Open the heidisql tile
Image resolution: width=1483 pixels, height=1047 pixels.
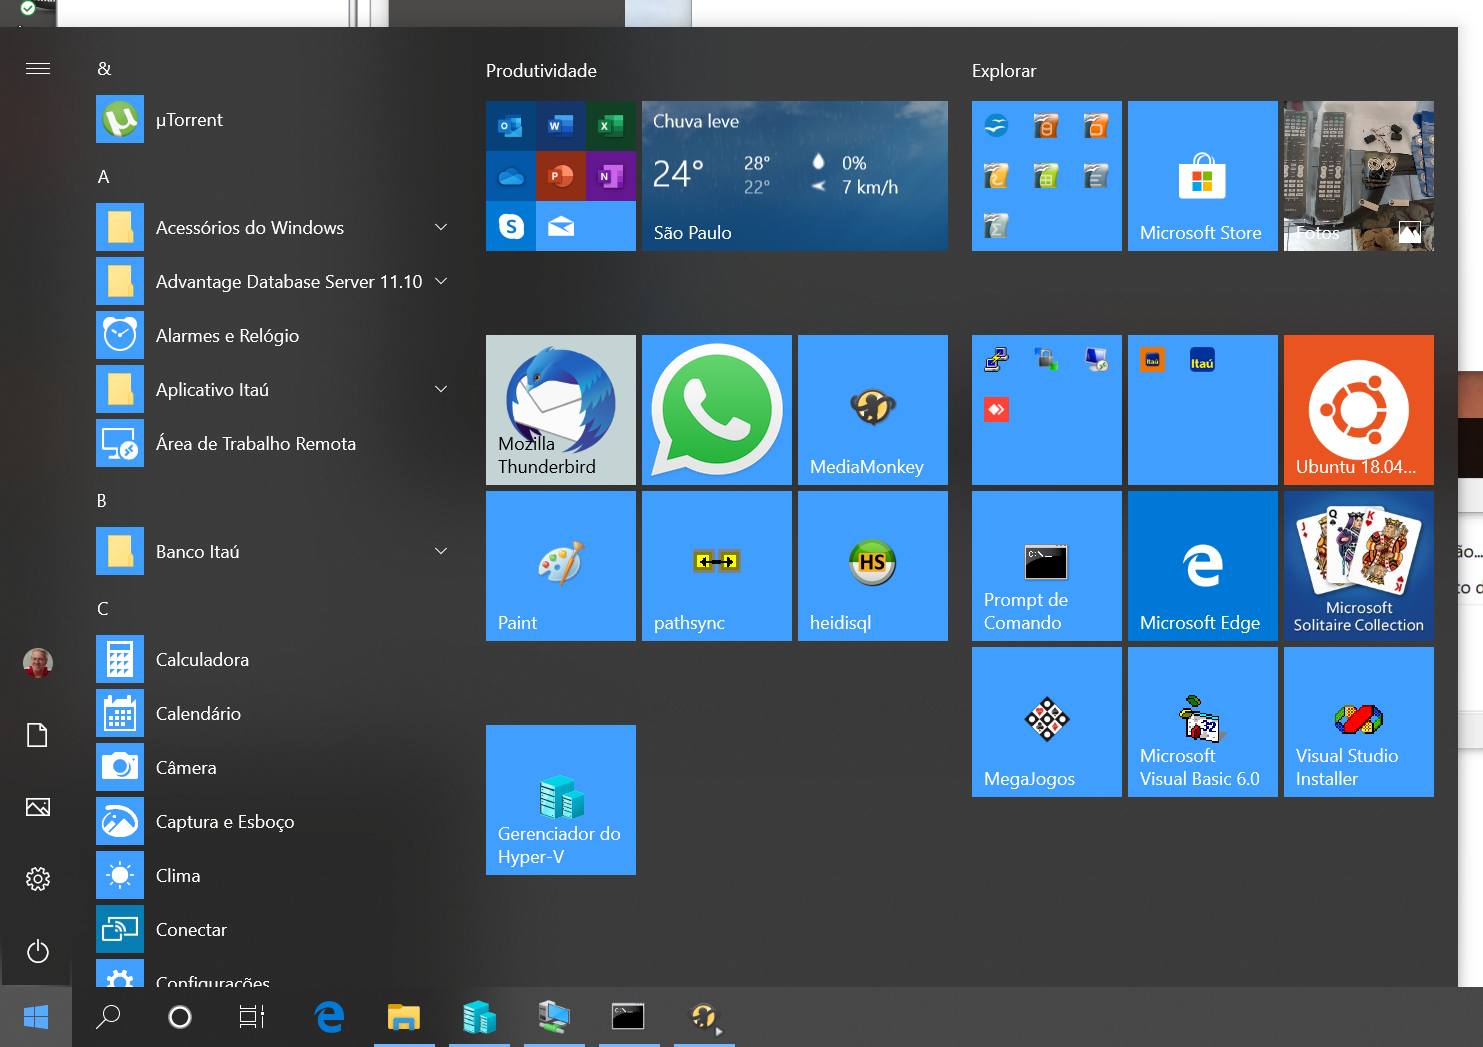click(x=872, y=566)
